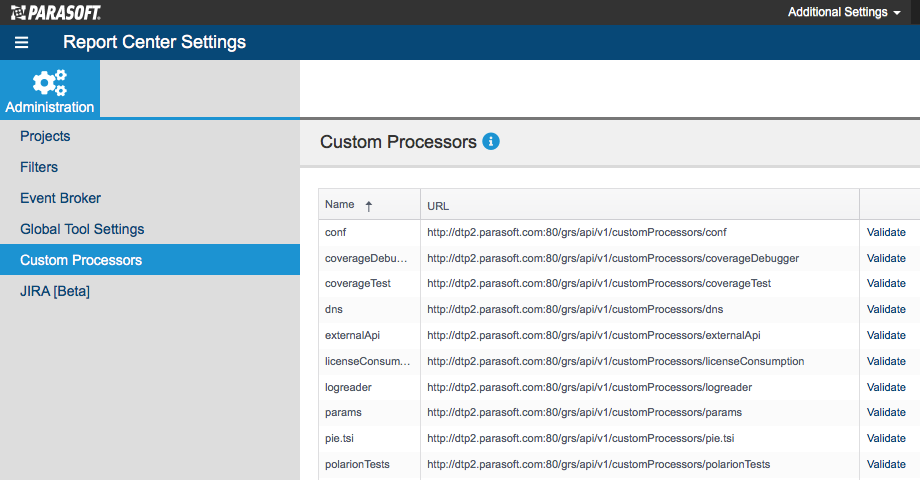This screenshot has width=920, height=480.
Task: Validate the conf processor
Action: tap(886, 232)
